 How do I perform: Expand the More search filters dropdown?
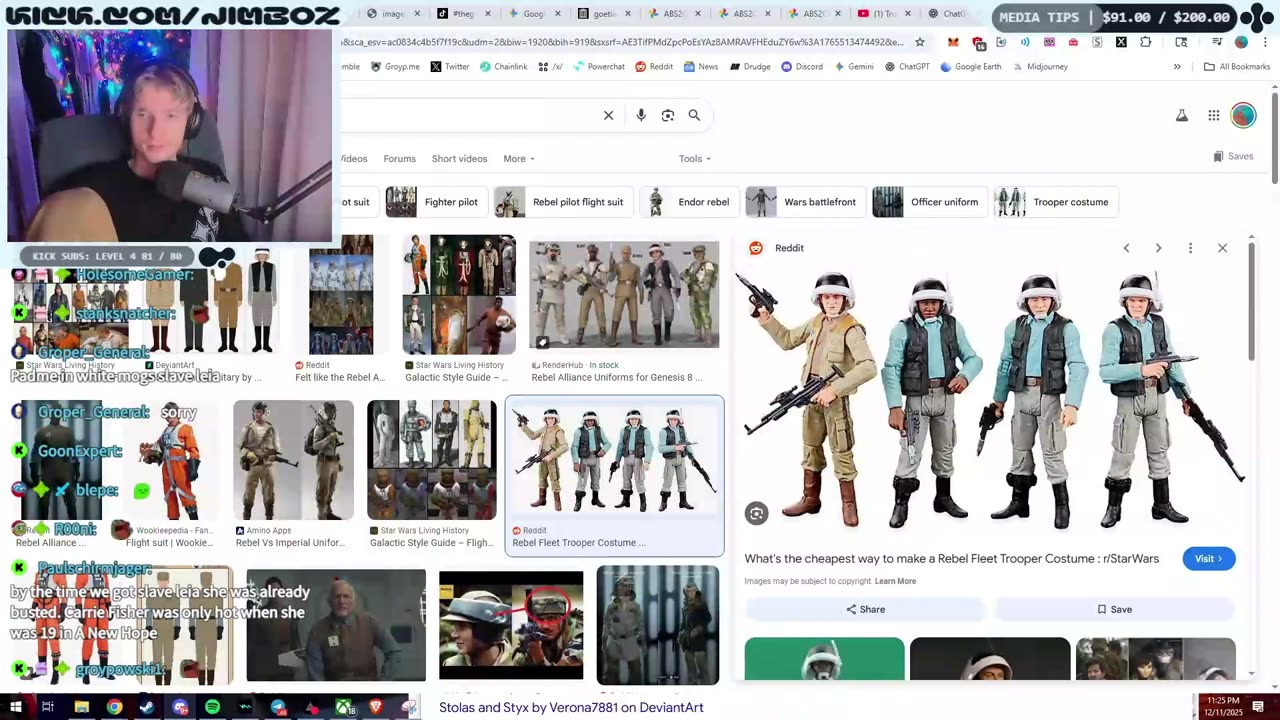519,159
